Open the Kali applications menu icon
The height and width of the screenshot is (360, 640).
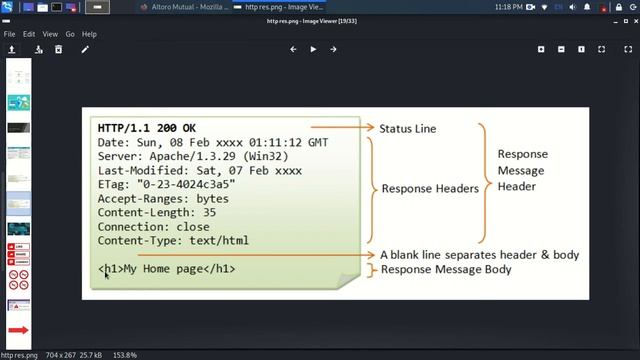(7, 7)
